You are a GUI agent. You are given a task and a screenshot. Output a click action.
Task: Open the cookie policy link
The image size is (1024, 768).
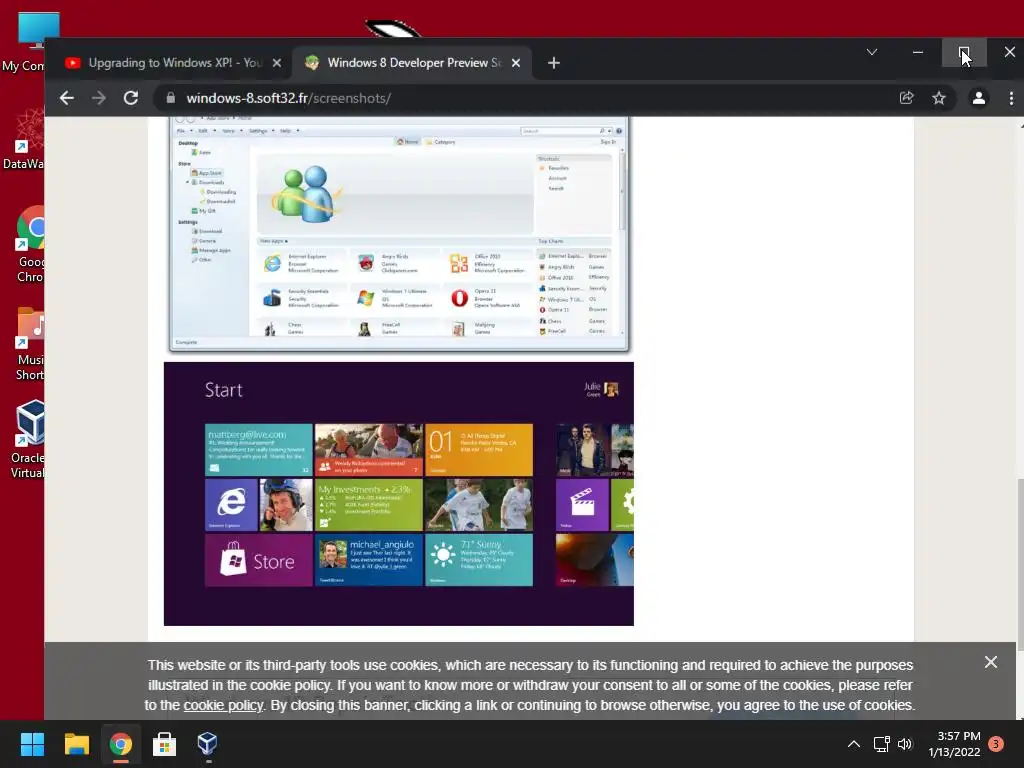click(x=223, y=705)
